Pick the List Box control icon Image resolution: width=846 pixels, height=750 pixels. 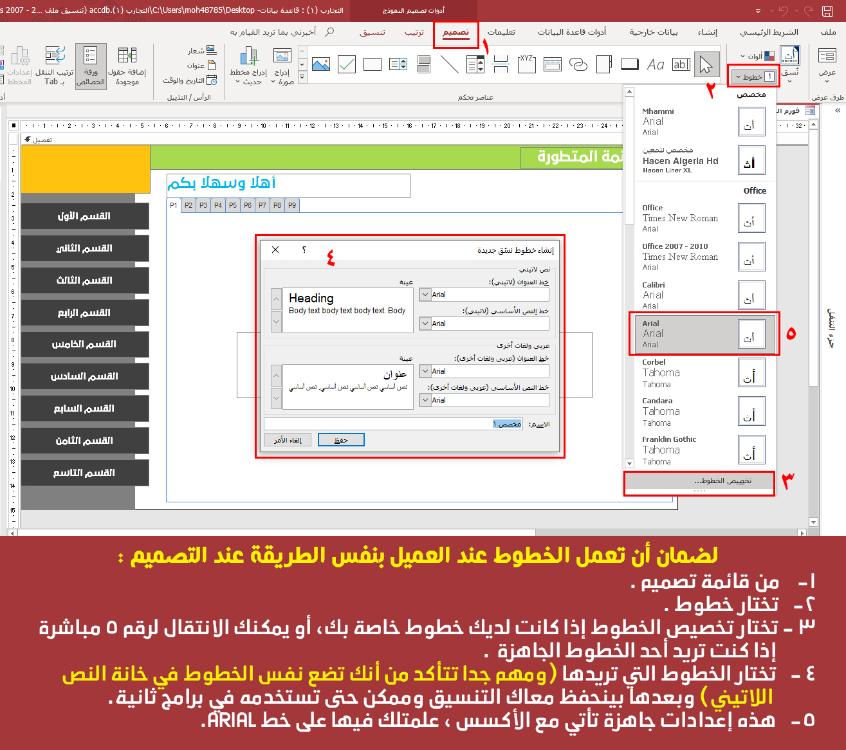398,65
